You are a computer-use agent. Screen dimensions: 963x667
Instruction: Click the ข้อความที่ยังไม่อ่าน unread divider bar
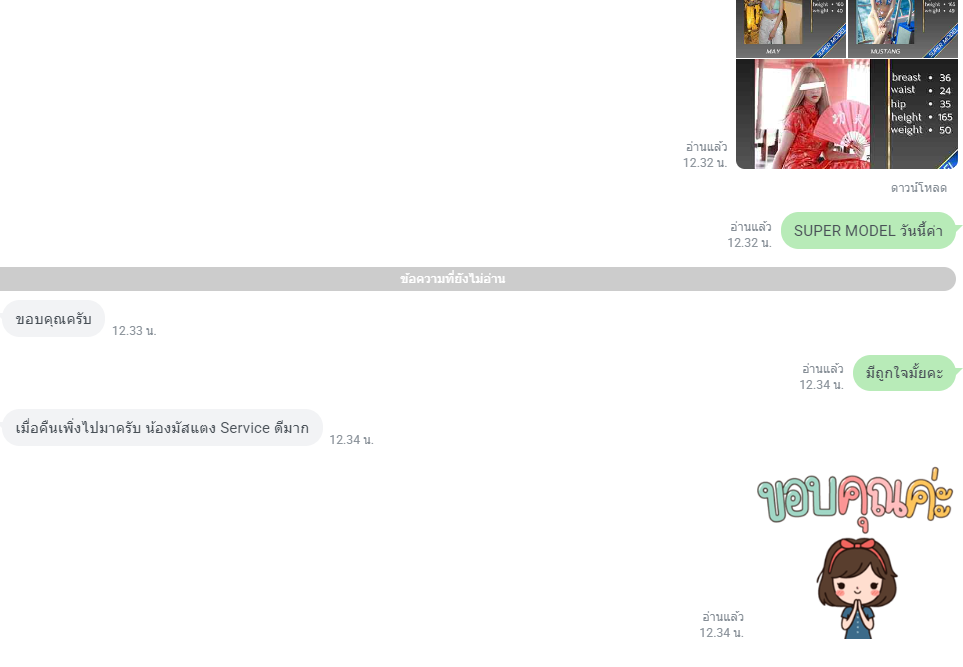point(478,279)
